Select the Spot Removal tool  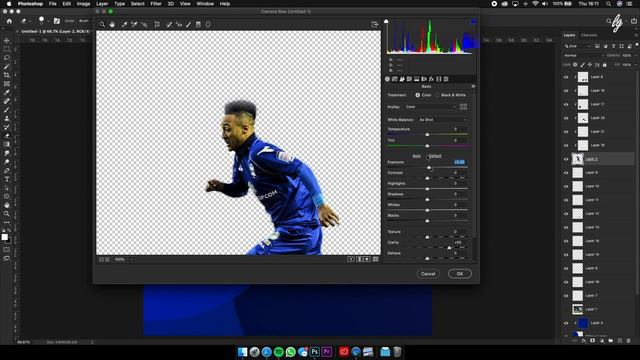coord(169,24)
